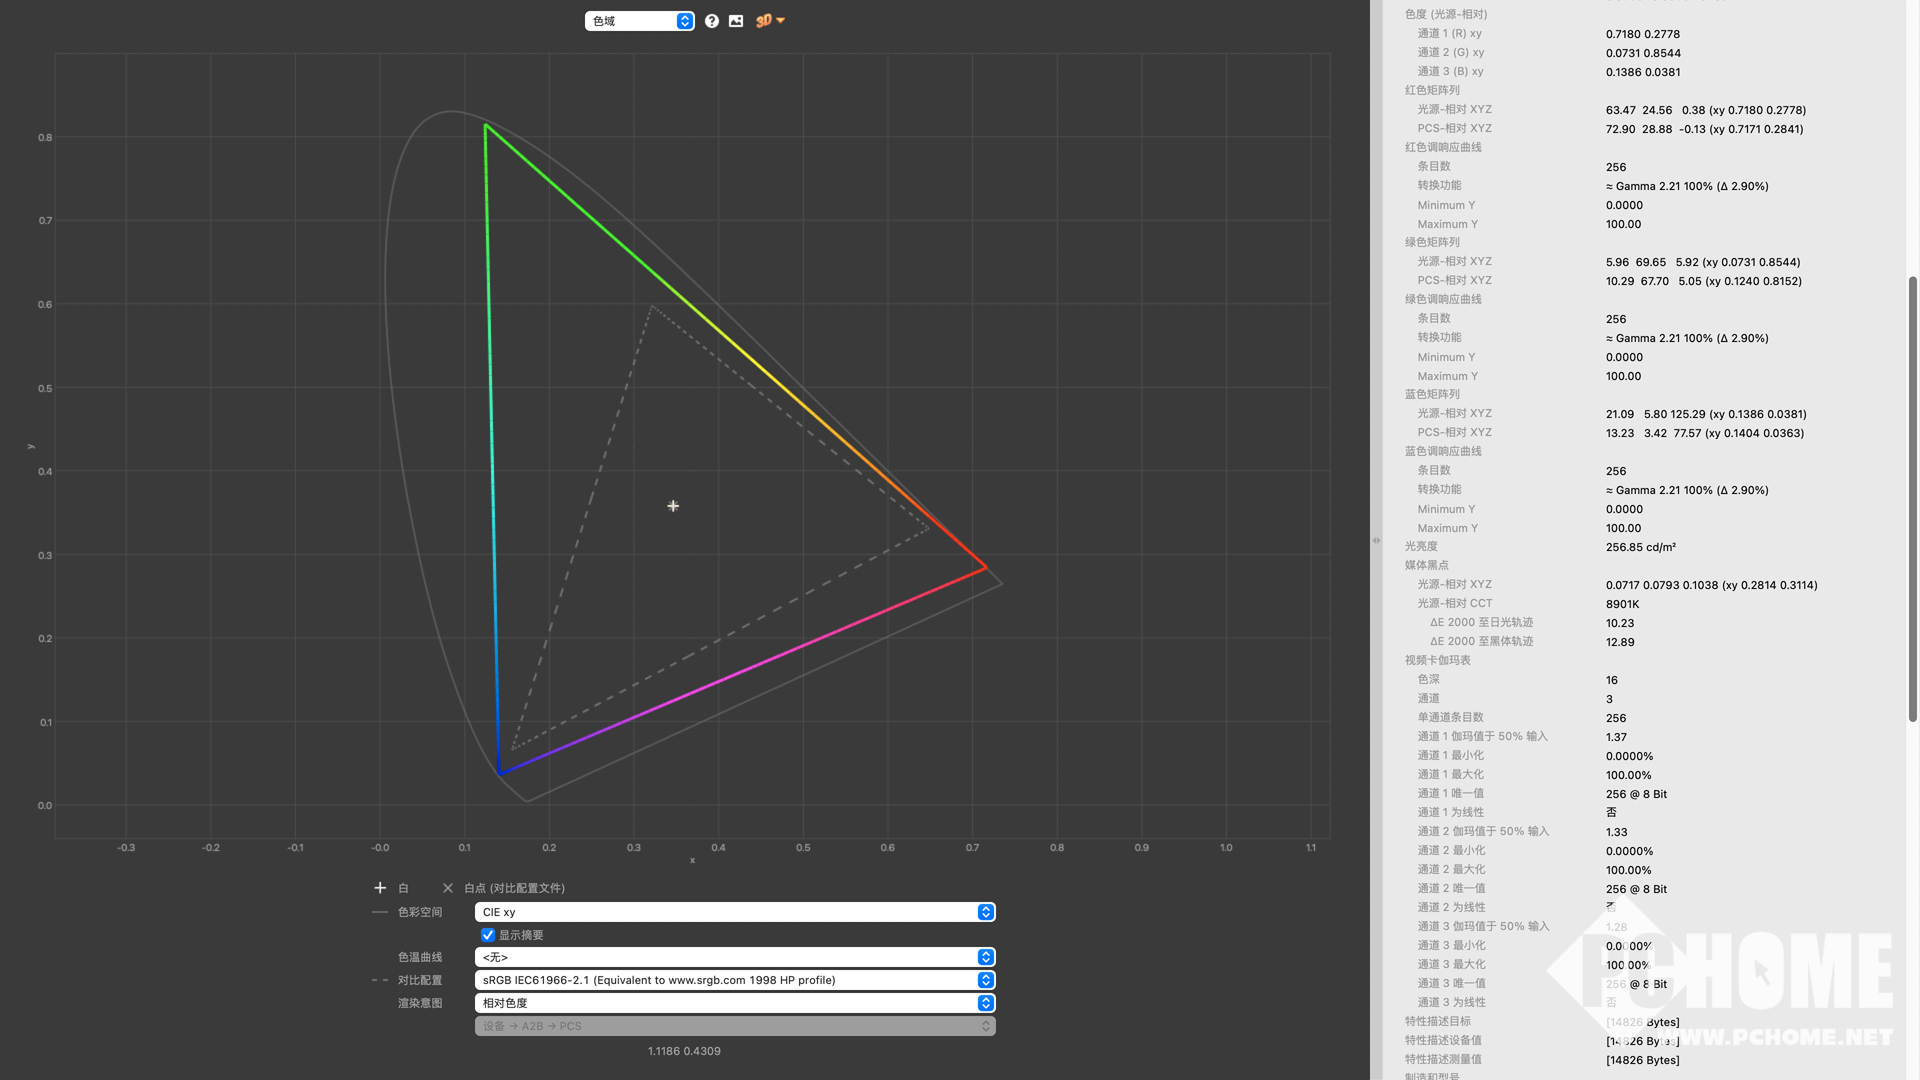Screen dimensions: 1920x1080
Task: Click the X comparison white point icon
Action: pyautogui.click(x=448, y=888)
